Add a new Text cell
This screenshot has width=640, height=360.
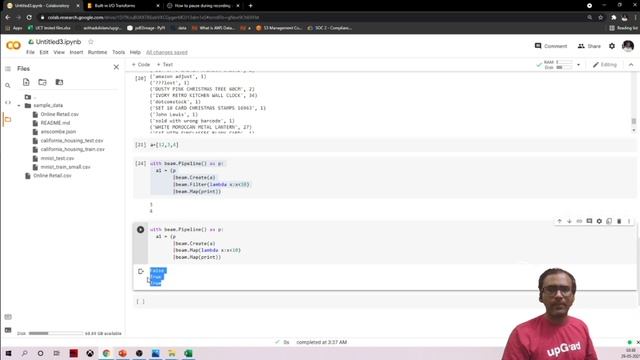(x=165, y=64)
